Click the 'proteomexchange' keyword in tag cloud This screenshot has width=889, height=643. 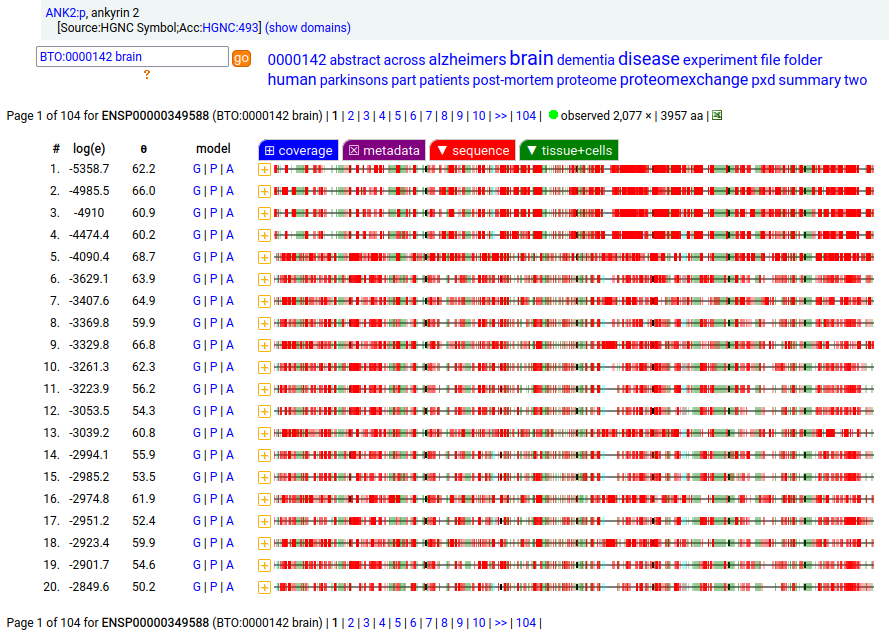[x=684, y=80]
